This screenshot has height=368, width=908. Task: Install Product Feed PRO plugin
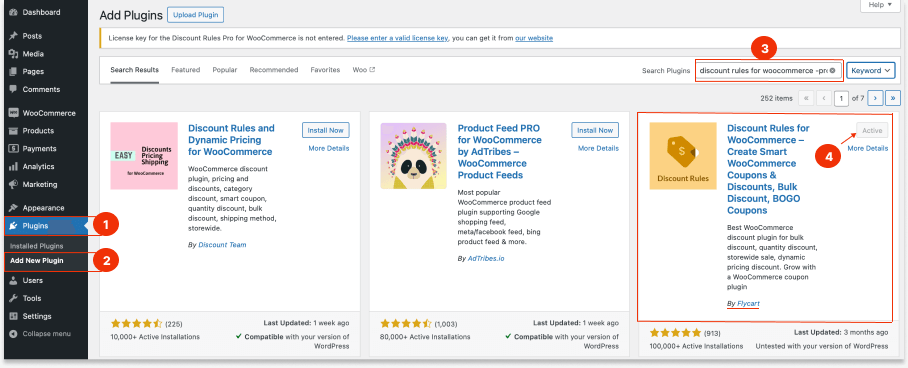pos(595,130)
